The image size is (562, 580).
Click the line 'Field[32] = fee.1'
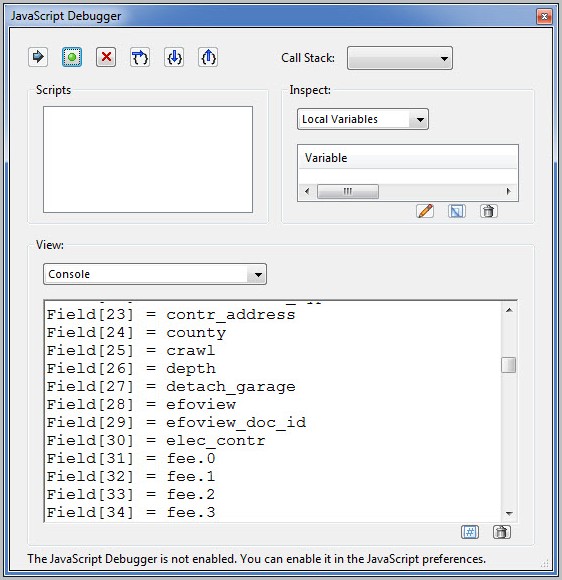(131, 476)
